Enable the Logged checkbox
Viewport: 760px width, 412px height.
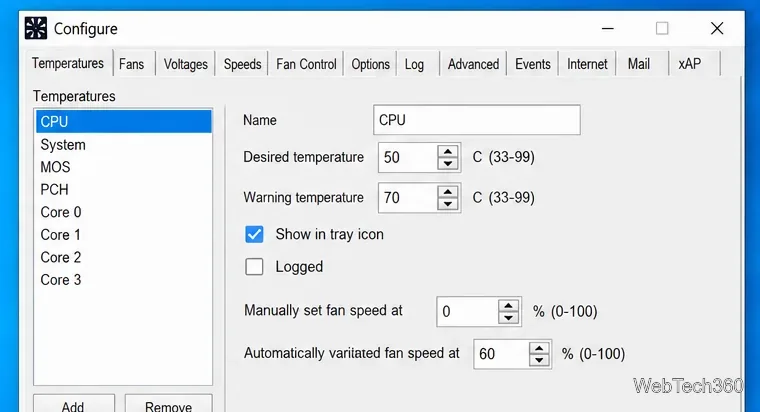254,267
